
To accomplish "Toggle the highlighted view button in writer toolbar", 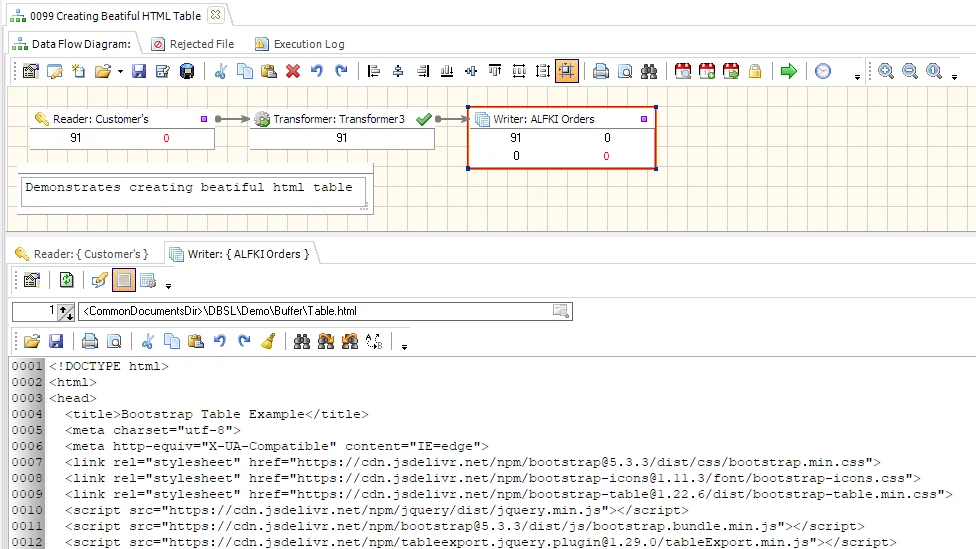I will point(124,281).
